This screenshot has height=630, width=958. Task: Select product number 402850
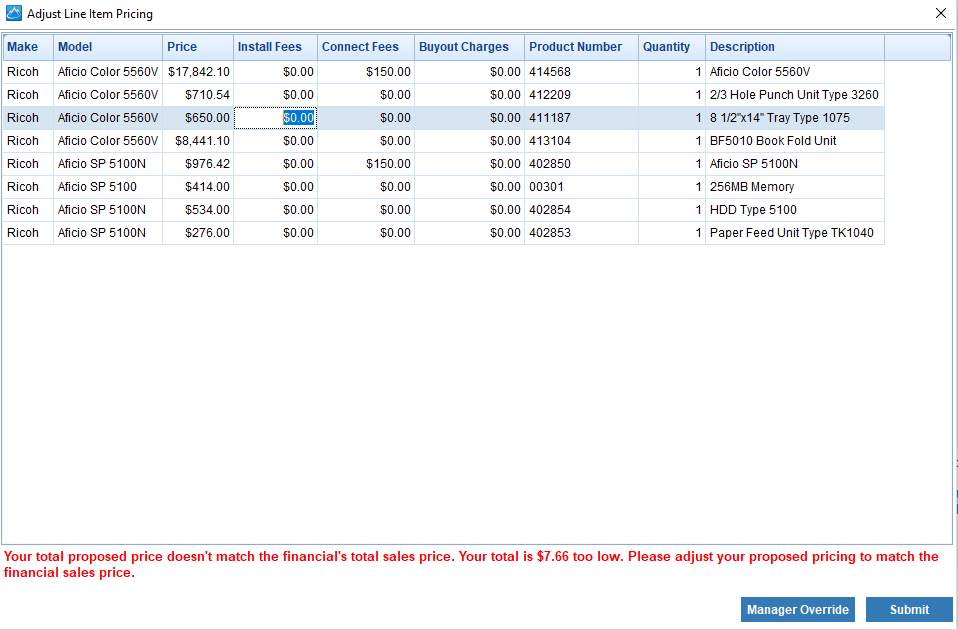582,164
